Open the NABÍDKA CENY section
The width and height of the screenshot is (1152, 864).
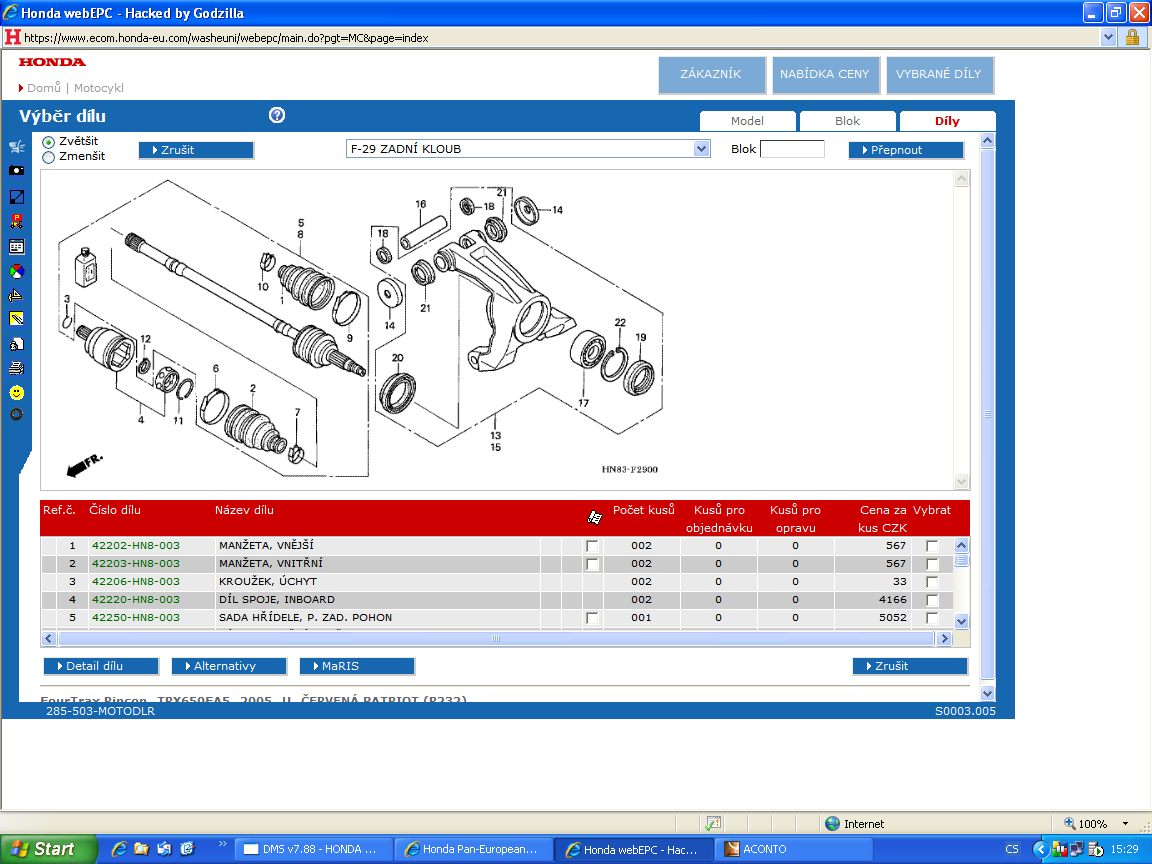click(x=825, y=74)
